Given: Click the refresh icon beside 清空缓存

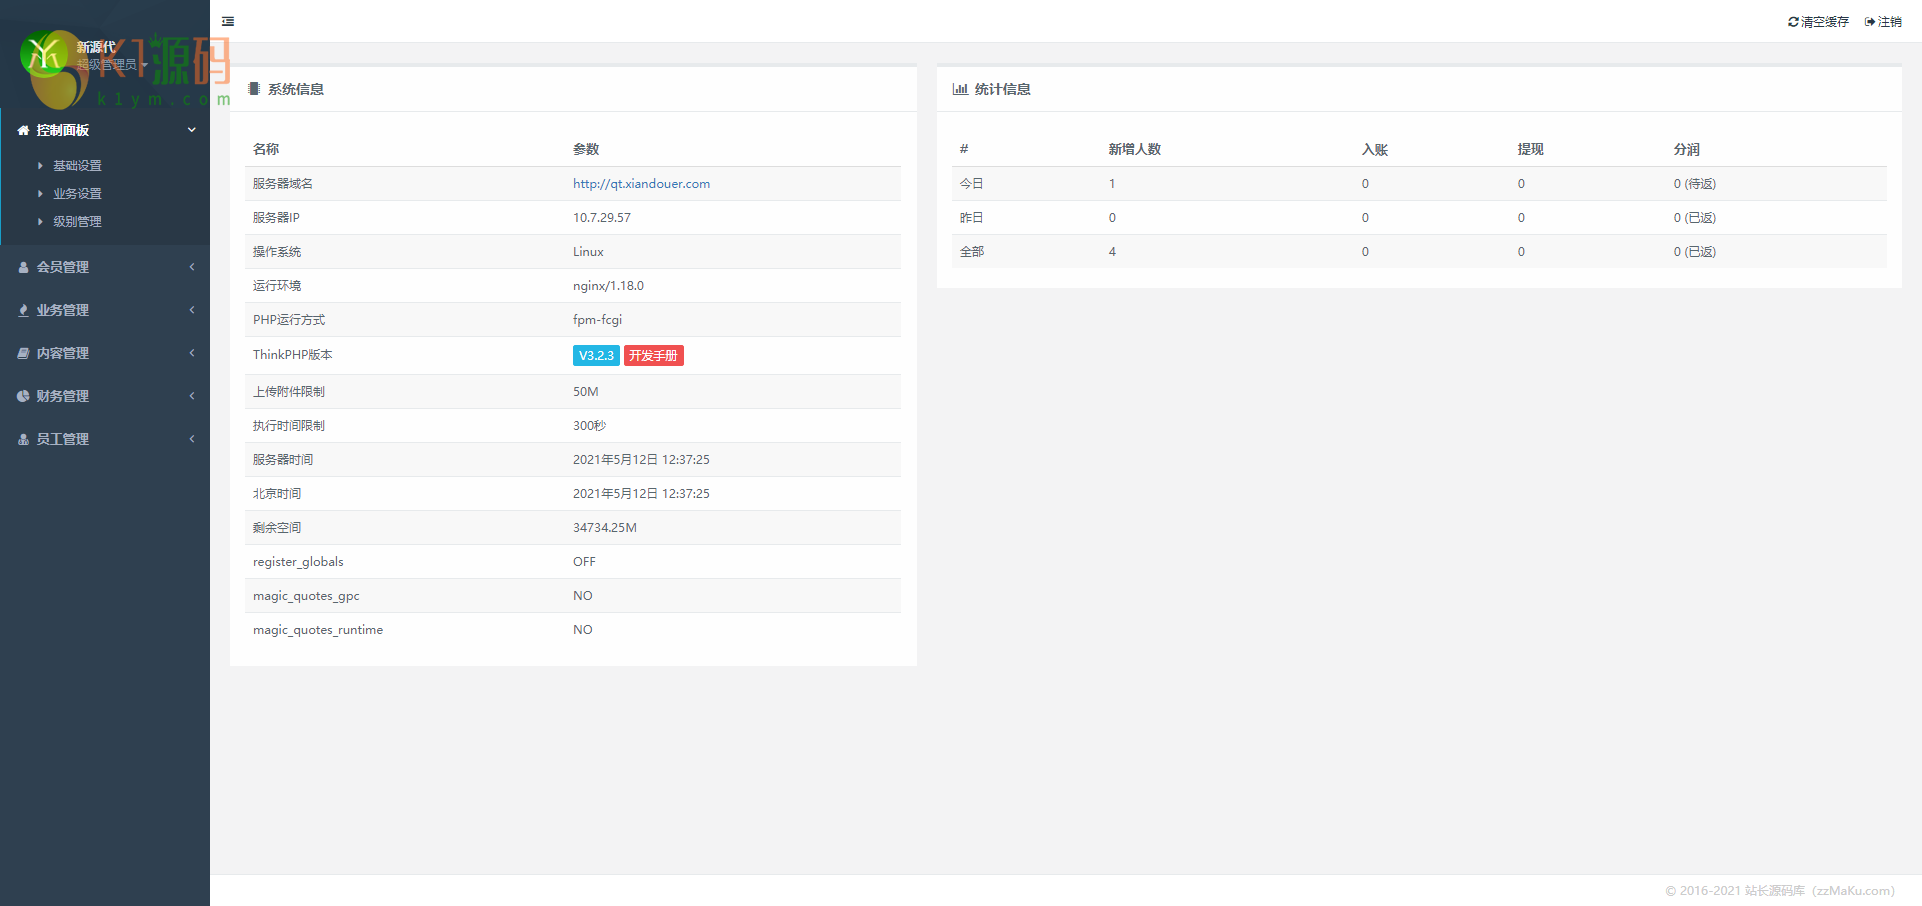Looking at the screenshot, I should 1793,22.
